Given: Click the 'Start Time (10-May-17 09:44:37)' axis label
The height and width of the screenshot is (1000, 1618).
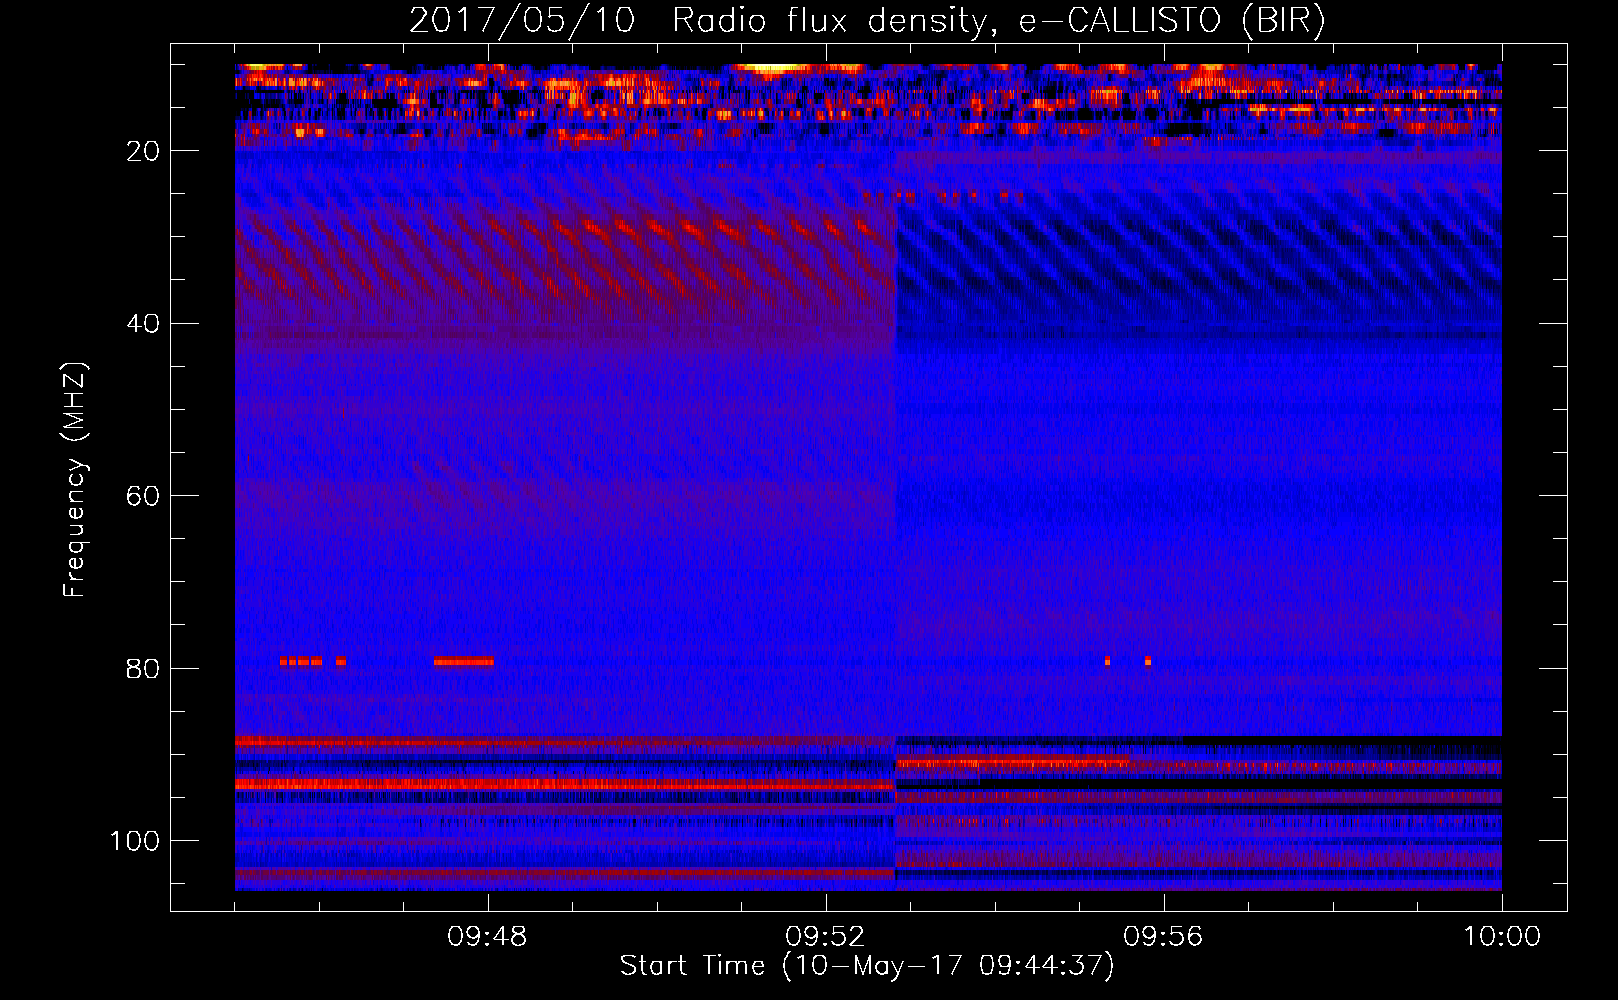Looking at the screenshot, I should 867,966.
